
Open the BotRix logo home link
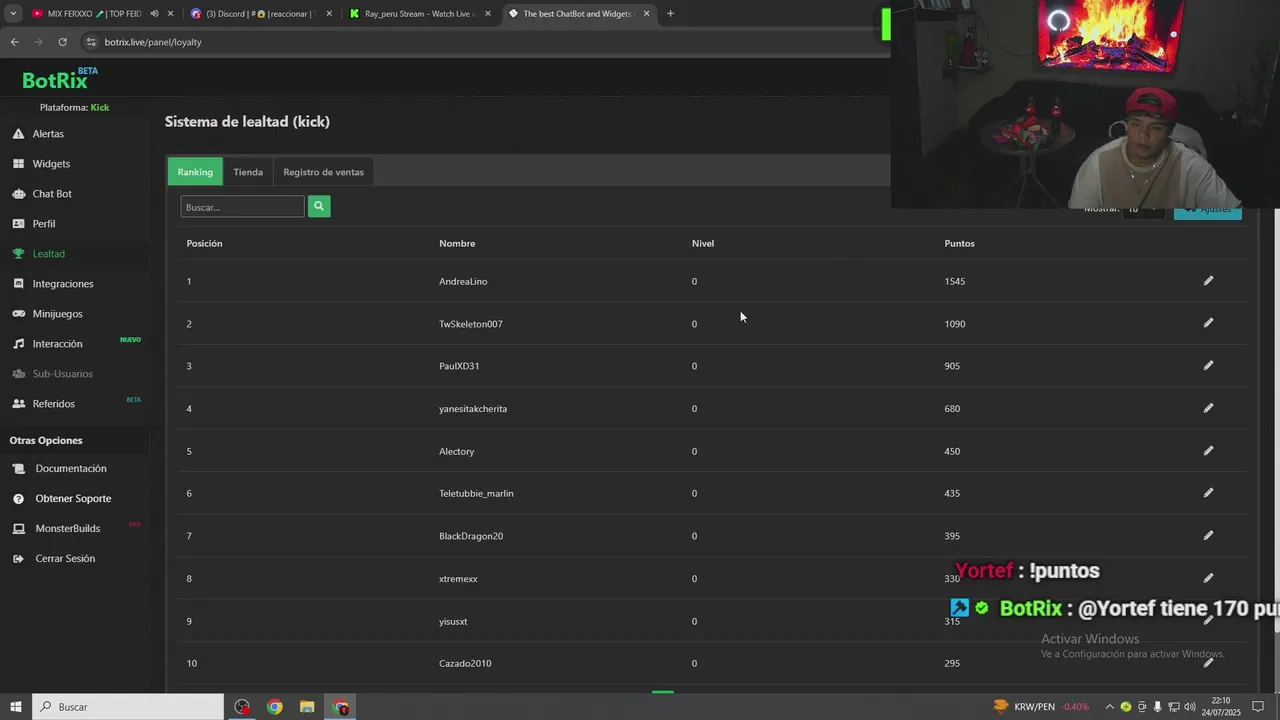60,79
